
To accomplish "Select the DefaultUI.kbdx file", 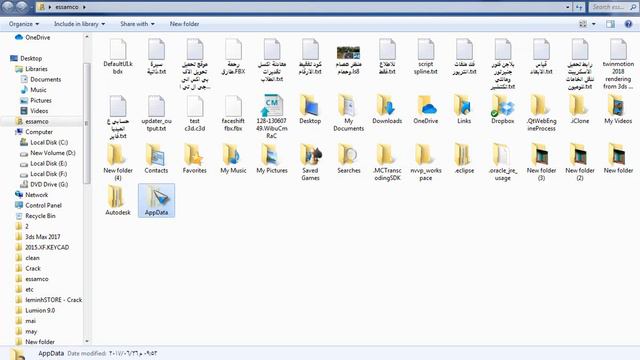I will click(x=118, y=57).
